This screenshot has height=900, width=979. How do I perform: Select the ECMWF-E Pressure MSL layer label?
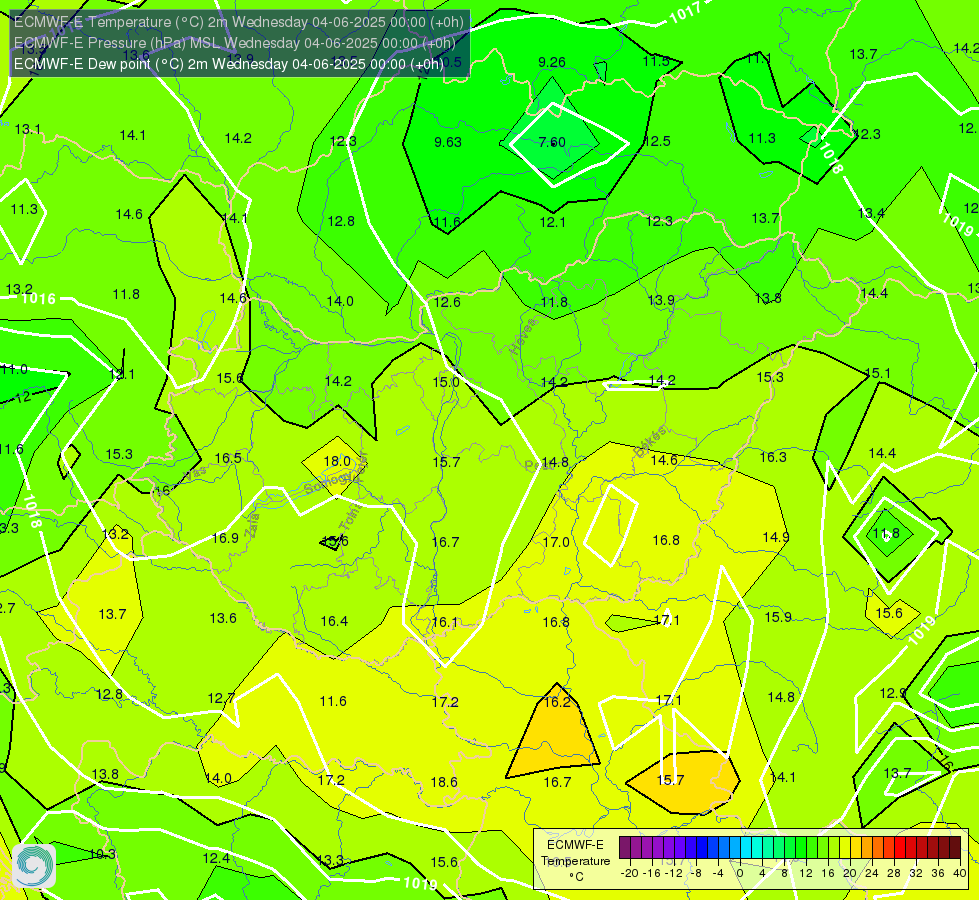(x=235, y=42)
